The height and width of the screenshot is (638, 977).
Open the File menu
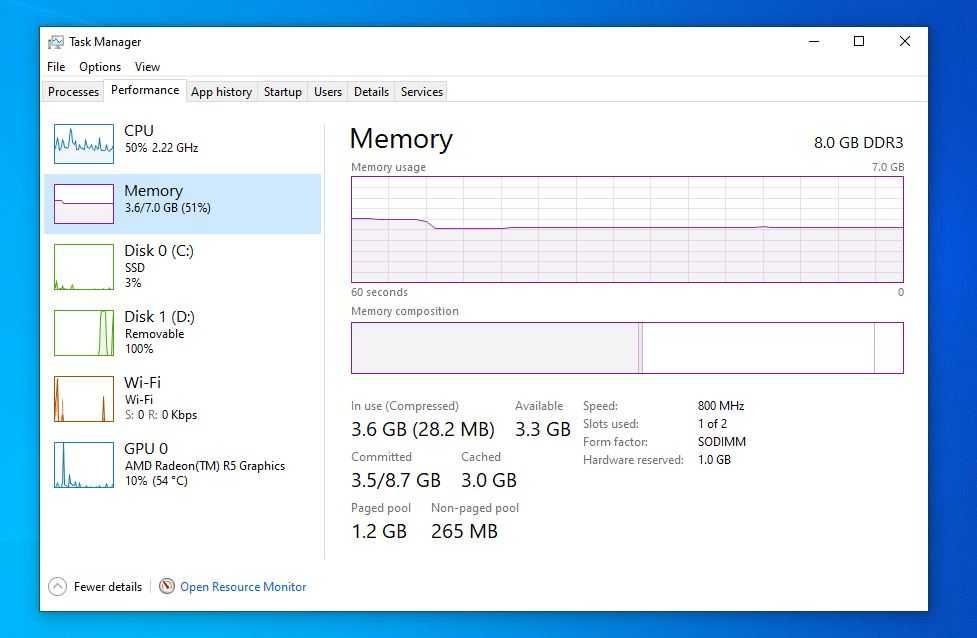point(56,67)
